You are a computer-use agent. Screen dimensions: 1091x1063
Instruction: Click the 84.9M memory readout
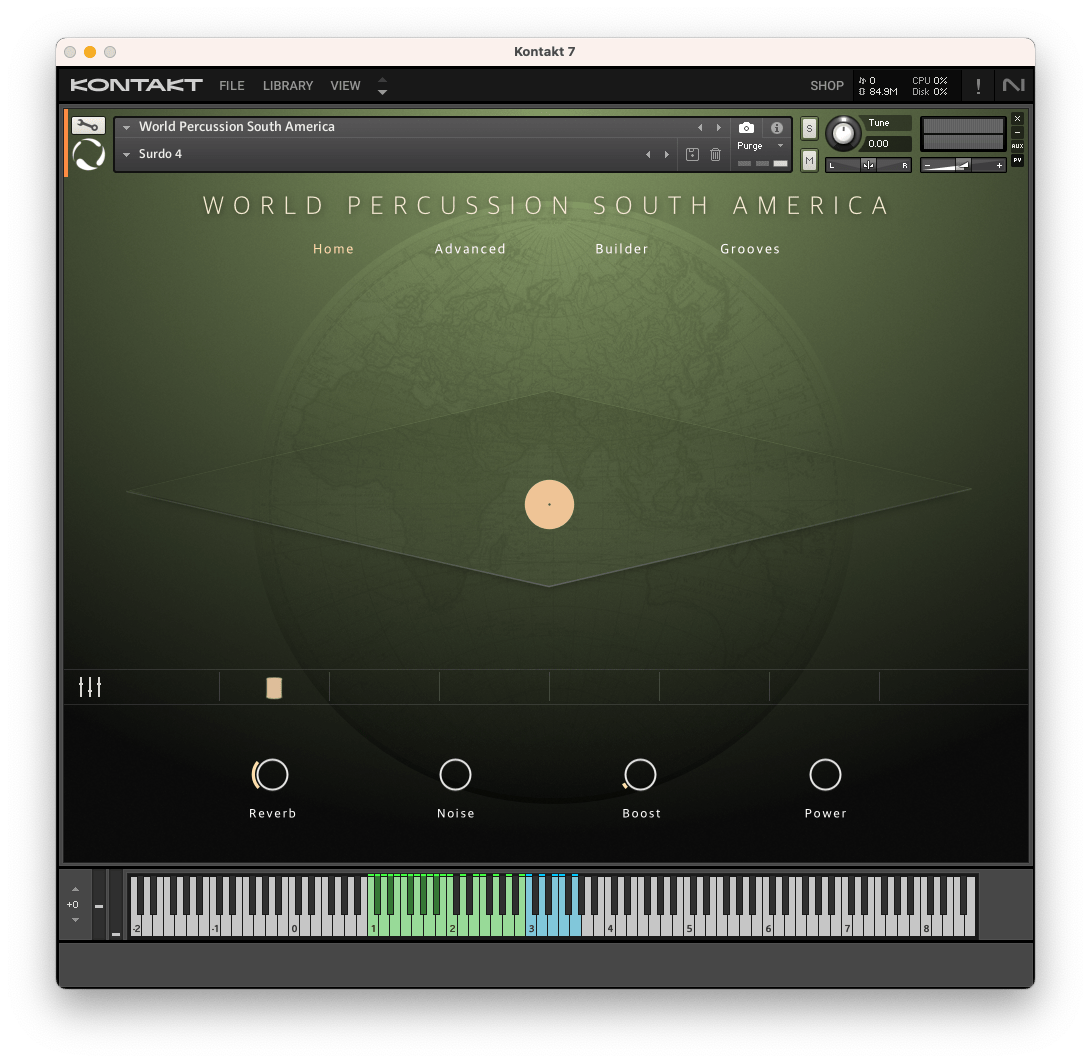pos(878,92)
